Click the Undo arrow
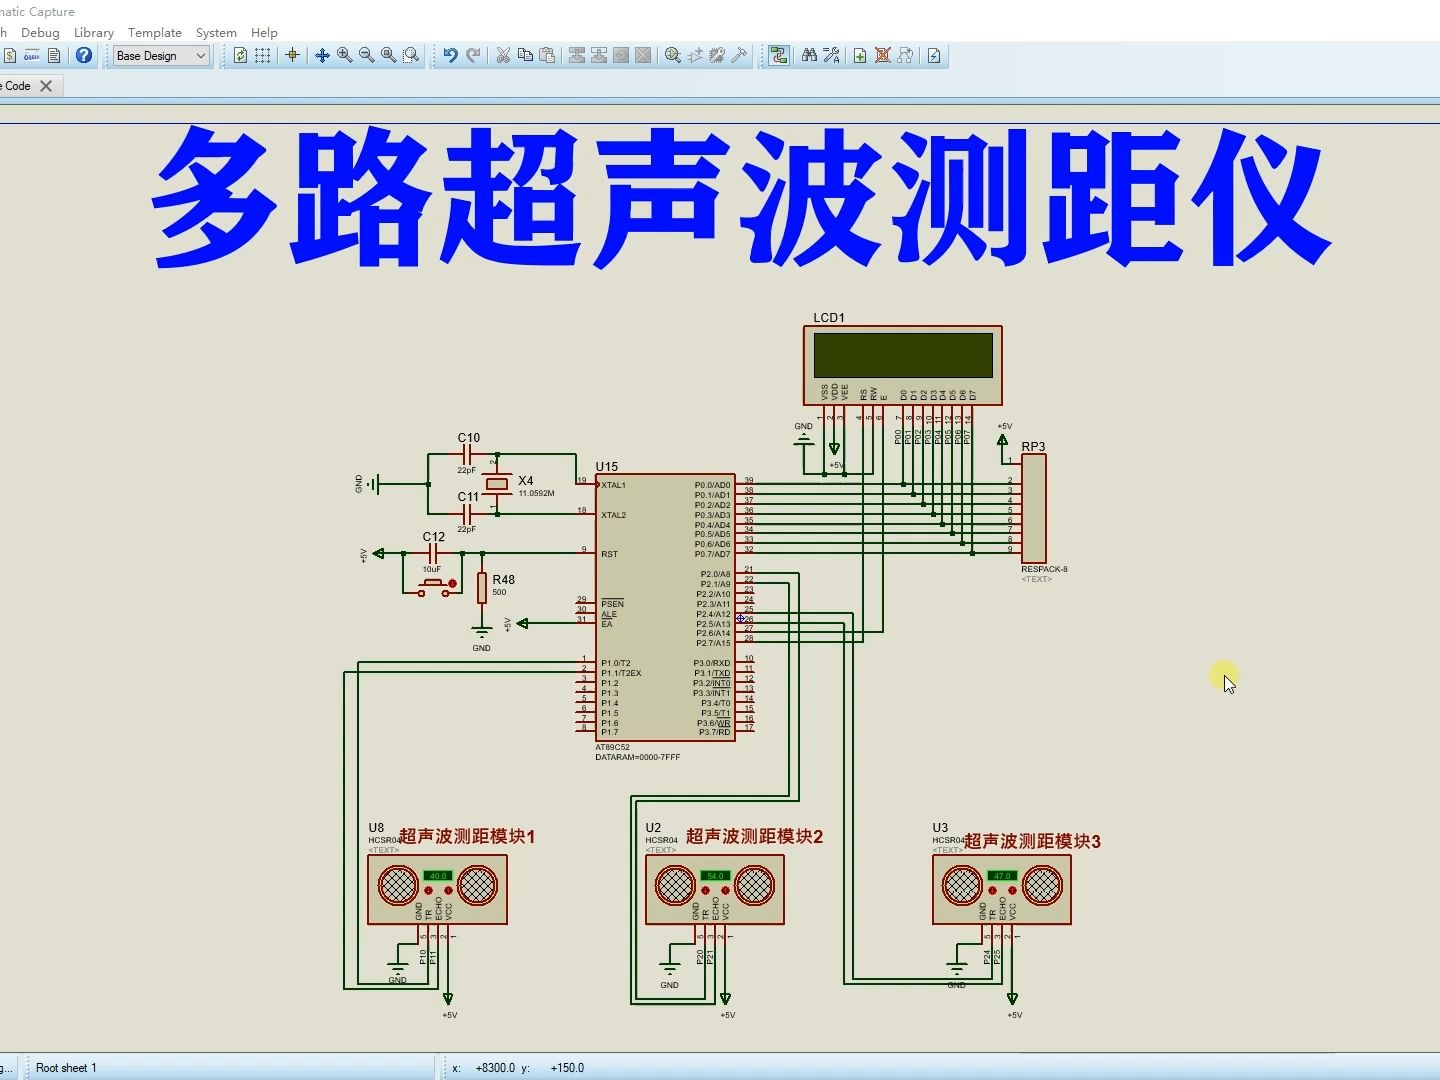 pos(451,56)
